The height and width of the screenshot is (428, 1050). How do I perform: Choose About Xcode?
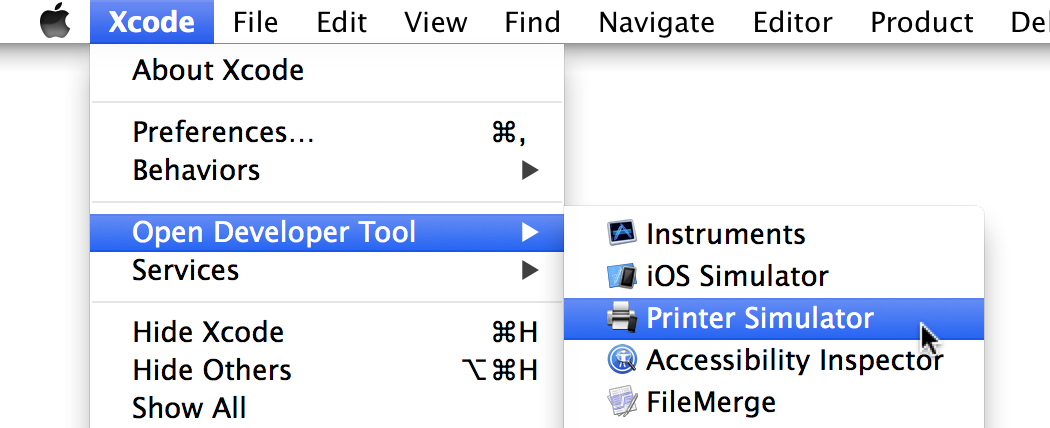pos(327,70)
